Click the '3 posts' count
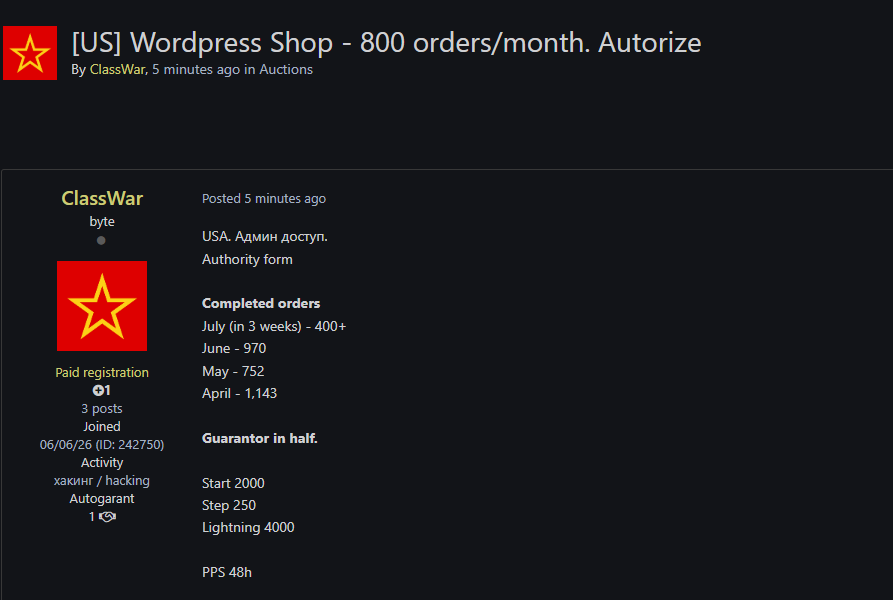Screen dimensions: 893x600 (x=102, y=409)
